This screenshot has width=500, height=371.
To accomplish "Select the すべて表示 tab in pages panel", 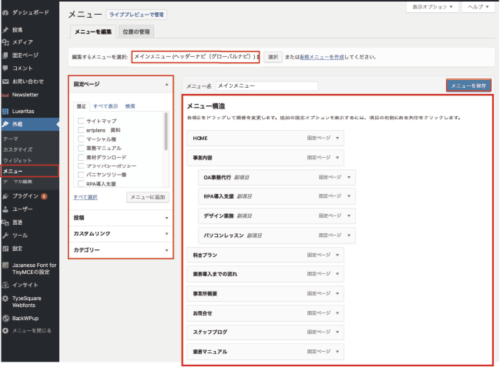I will [106, 106].
